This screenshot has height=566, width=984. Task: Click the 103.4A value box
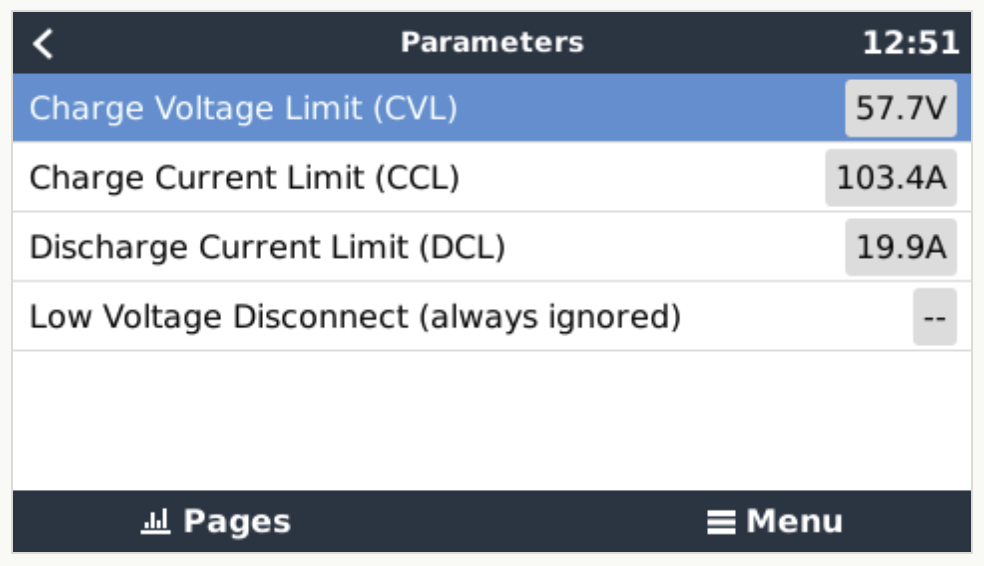click(890, 178)
